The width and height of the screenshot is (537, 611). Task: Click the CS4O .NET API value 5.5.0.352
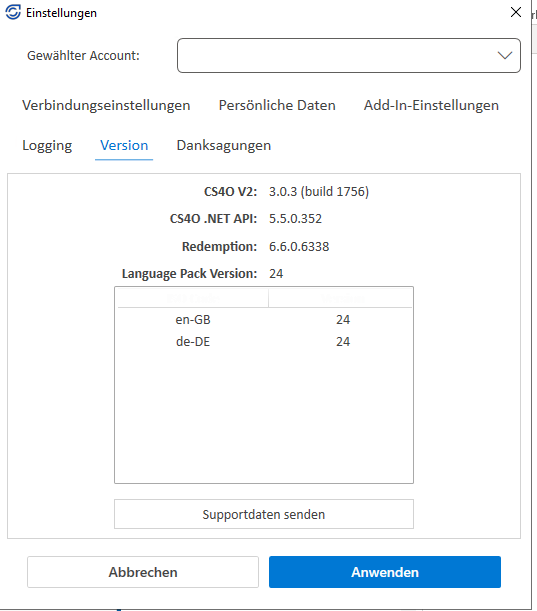point(295,218)
